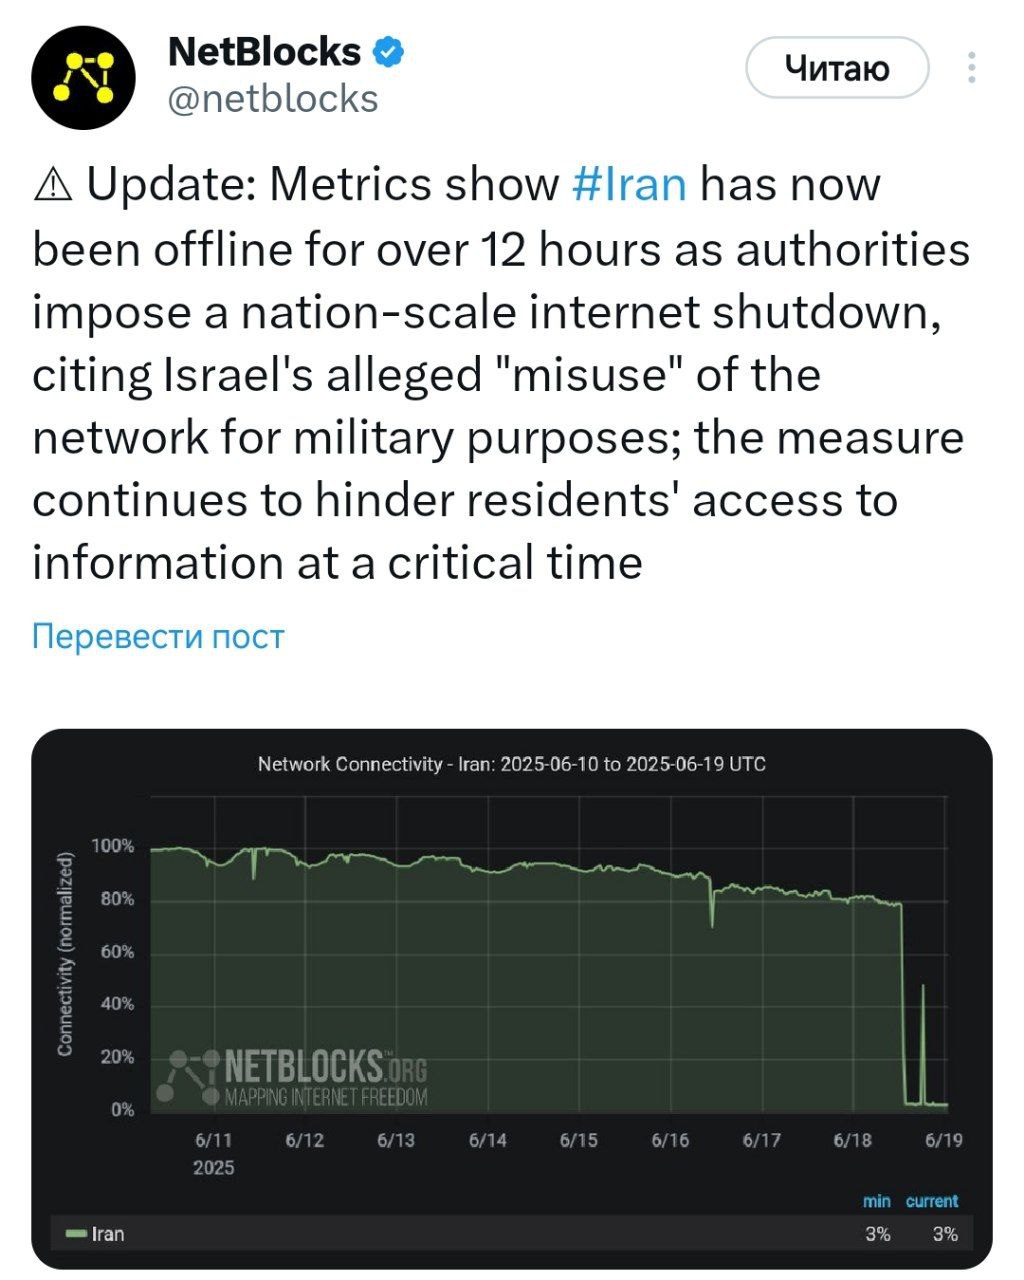Click the current column header in legend
The image size is (1024, 1280).
[x=932, y=1201]
